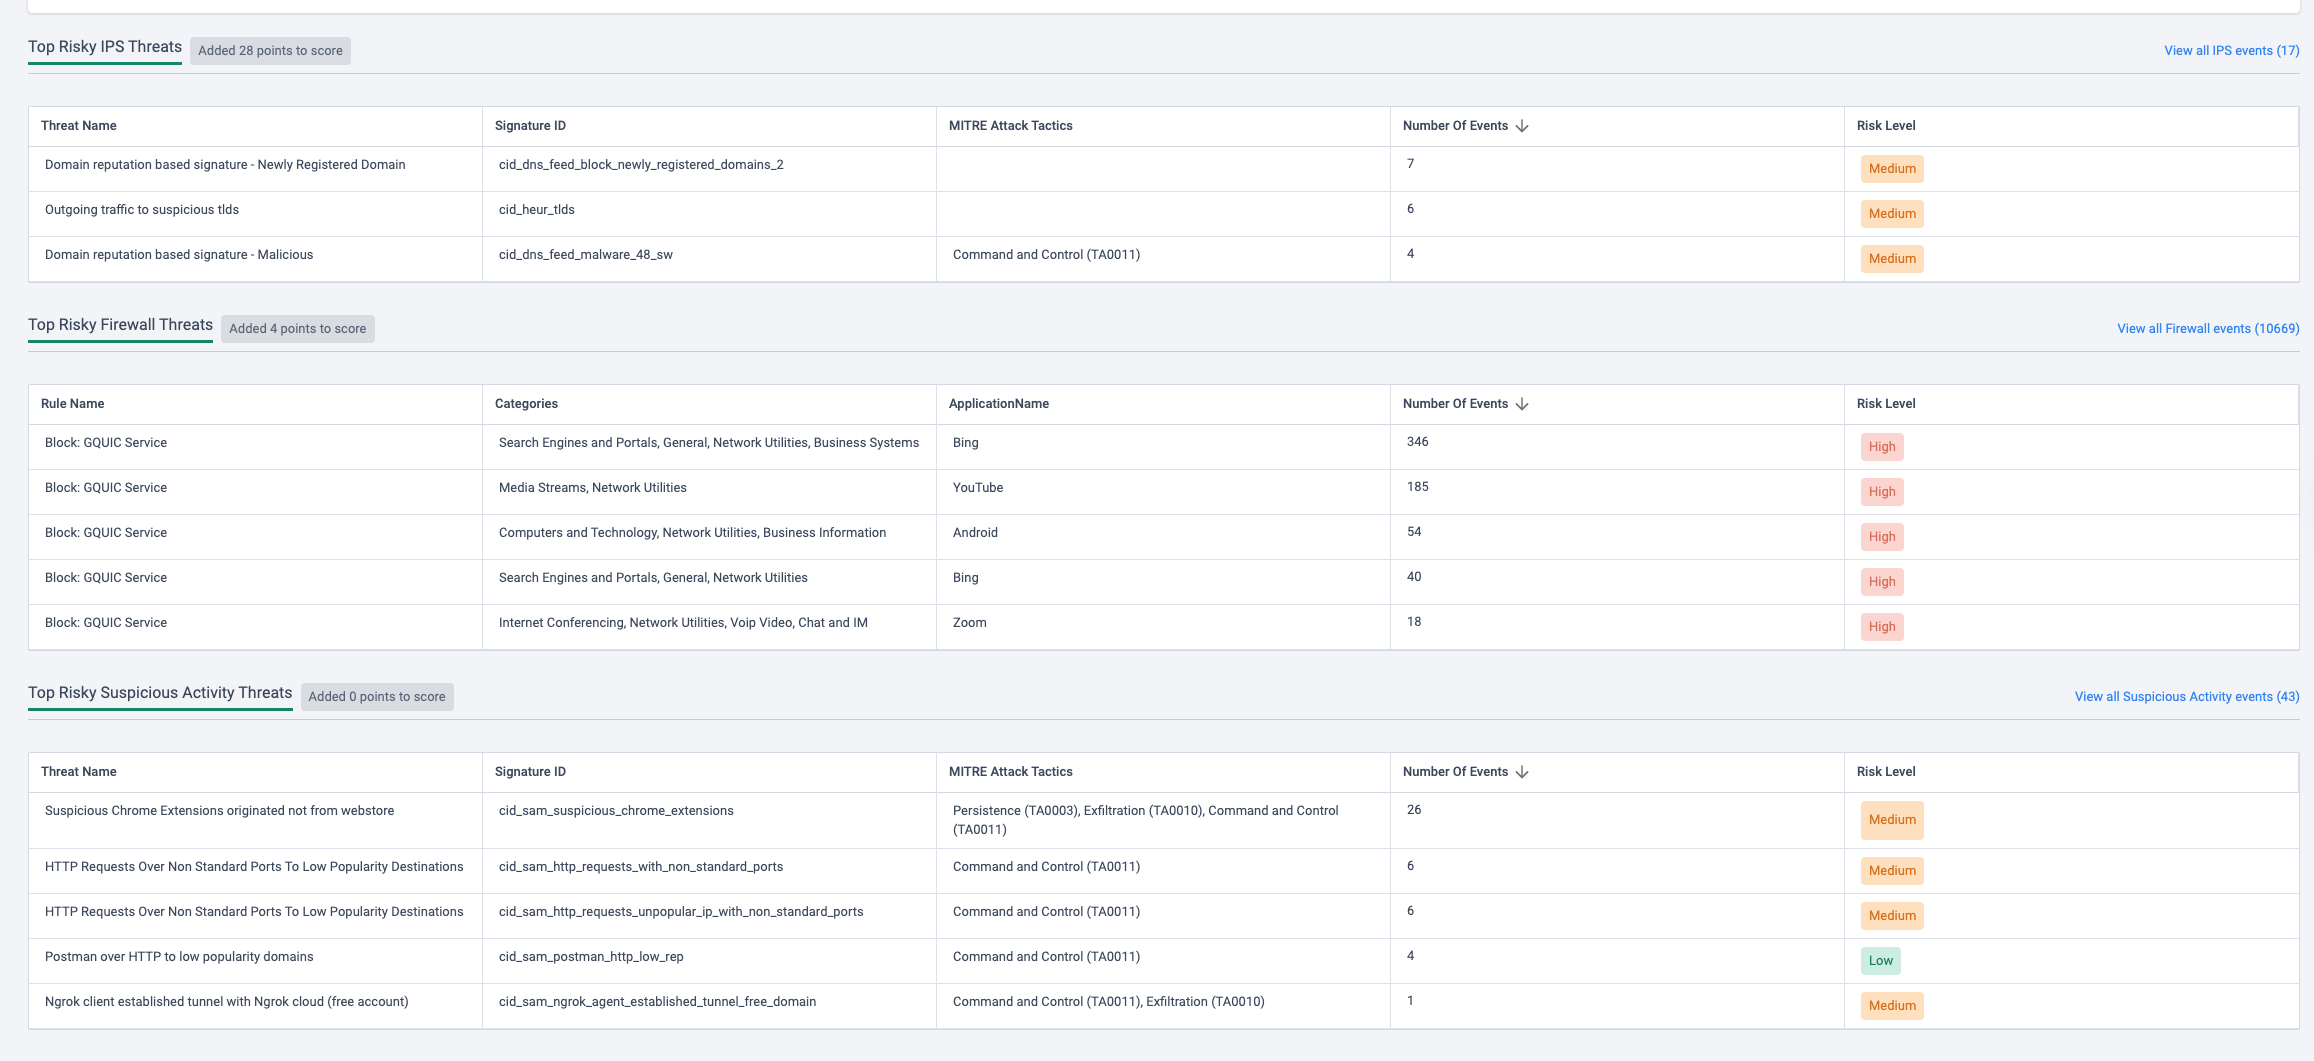Click Medium badge in Ngrok row
This screenshot has height=1061, width=2314.
[1892, 1006]
